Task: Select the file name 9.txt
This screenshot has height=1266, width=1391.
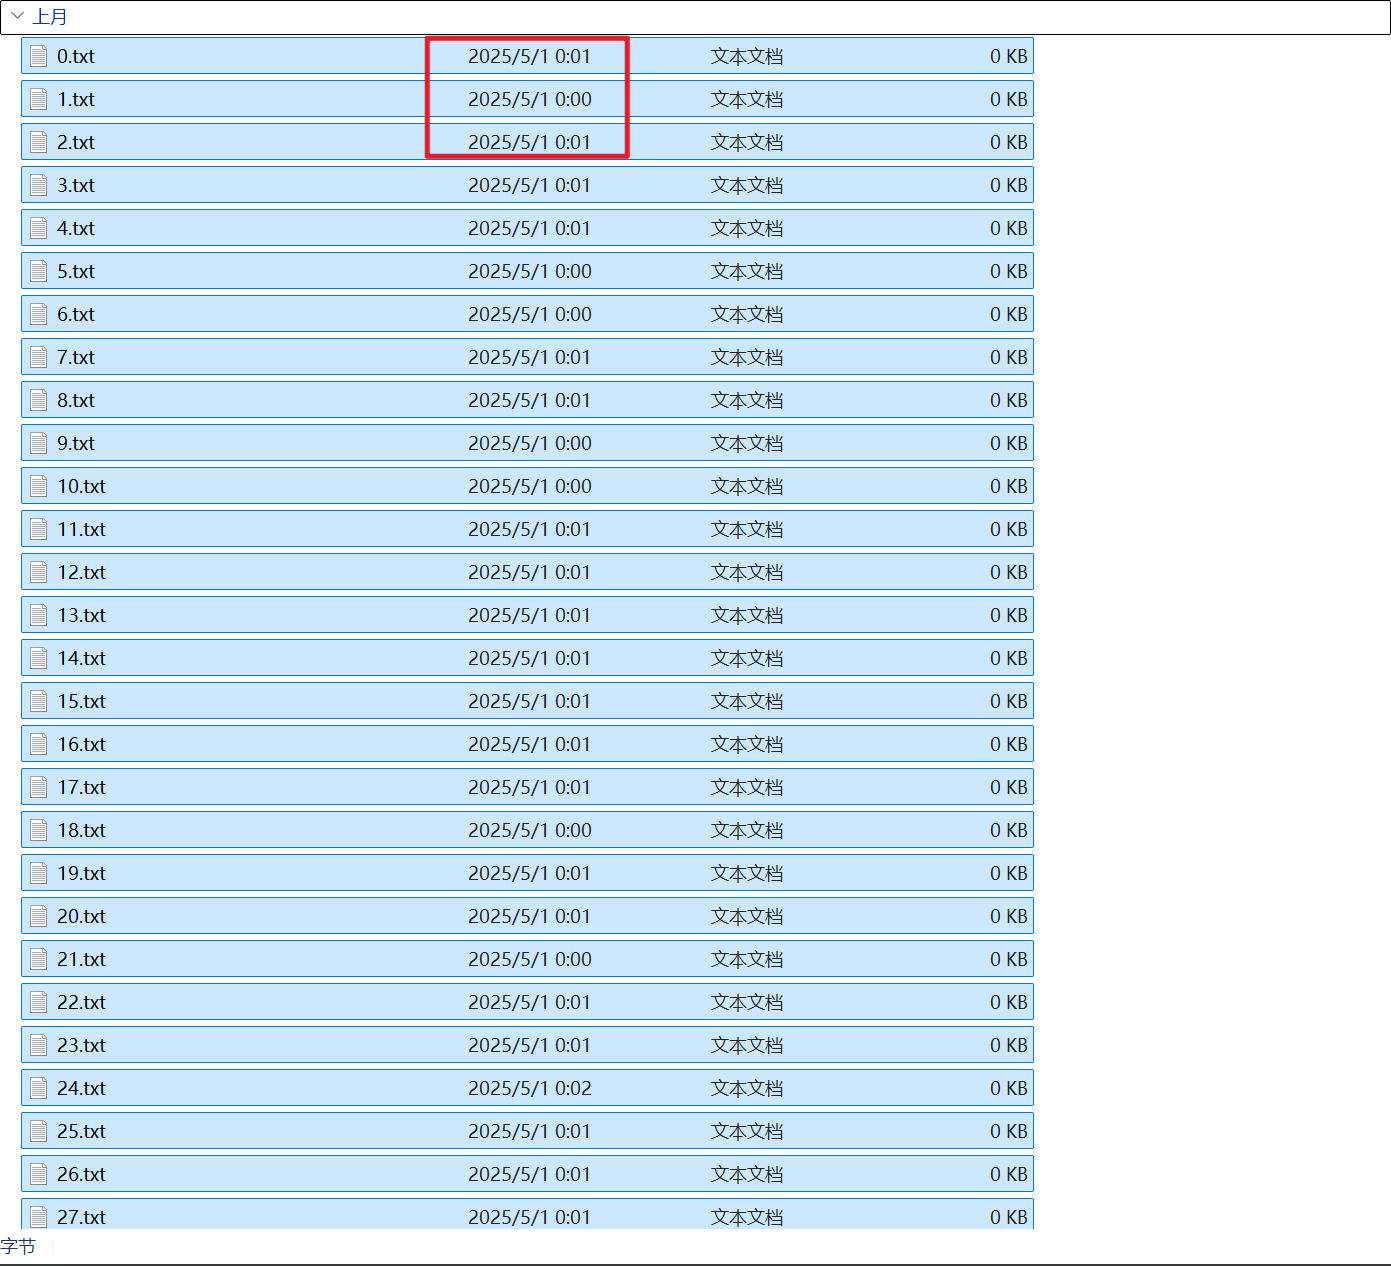Action: tap(76, 443)
